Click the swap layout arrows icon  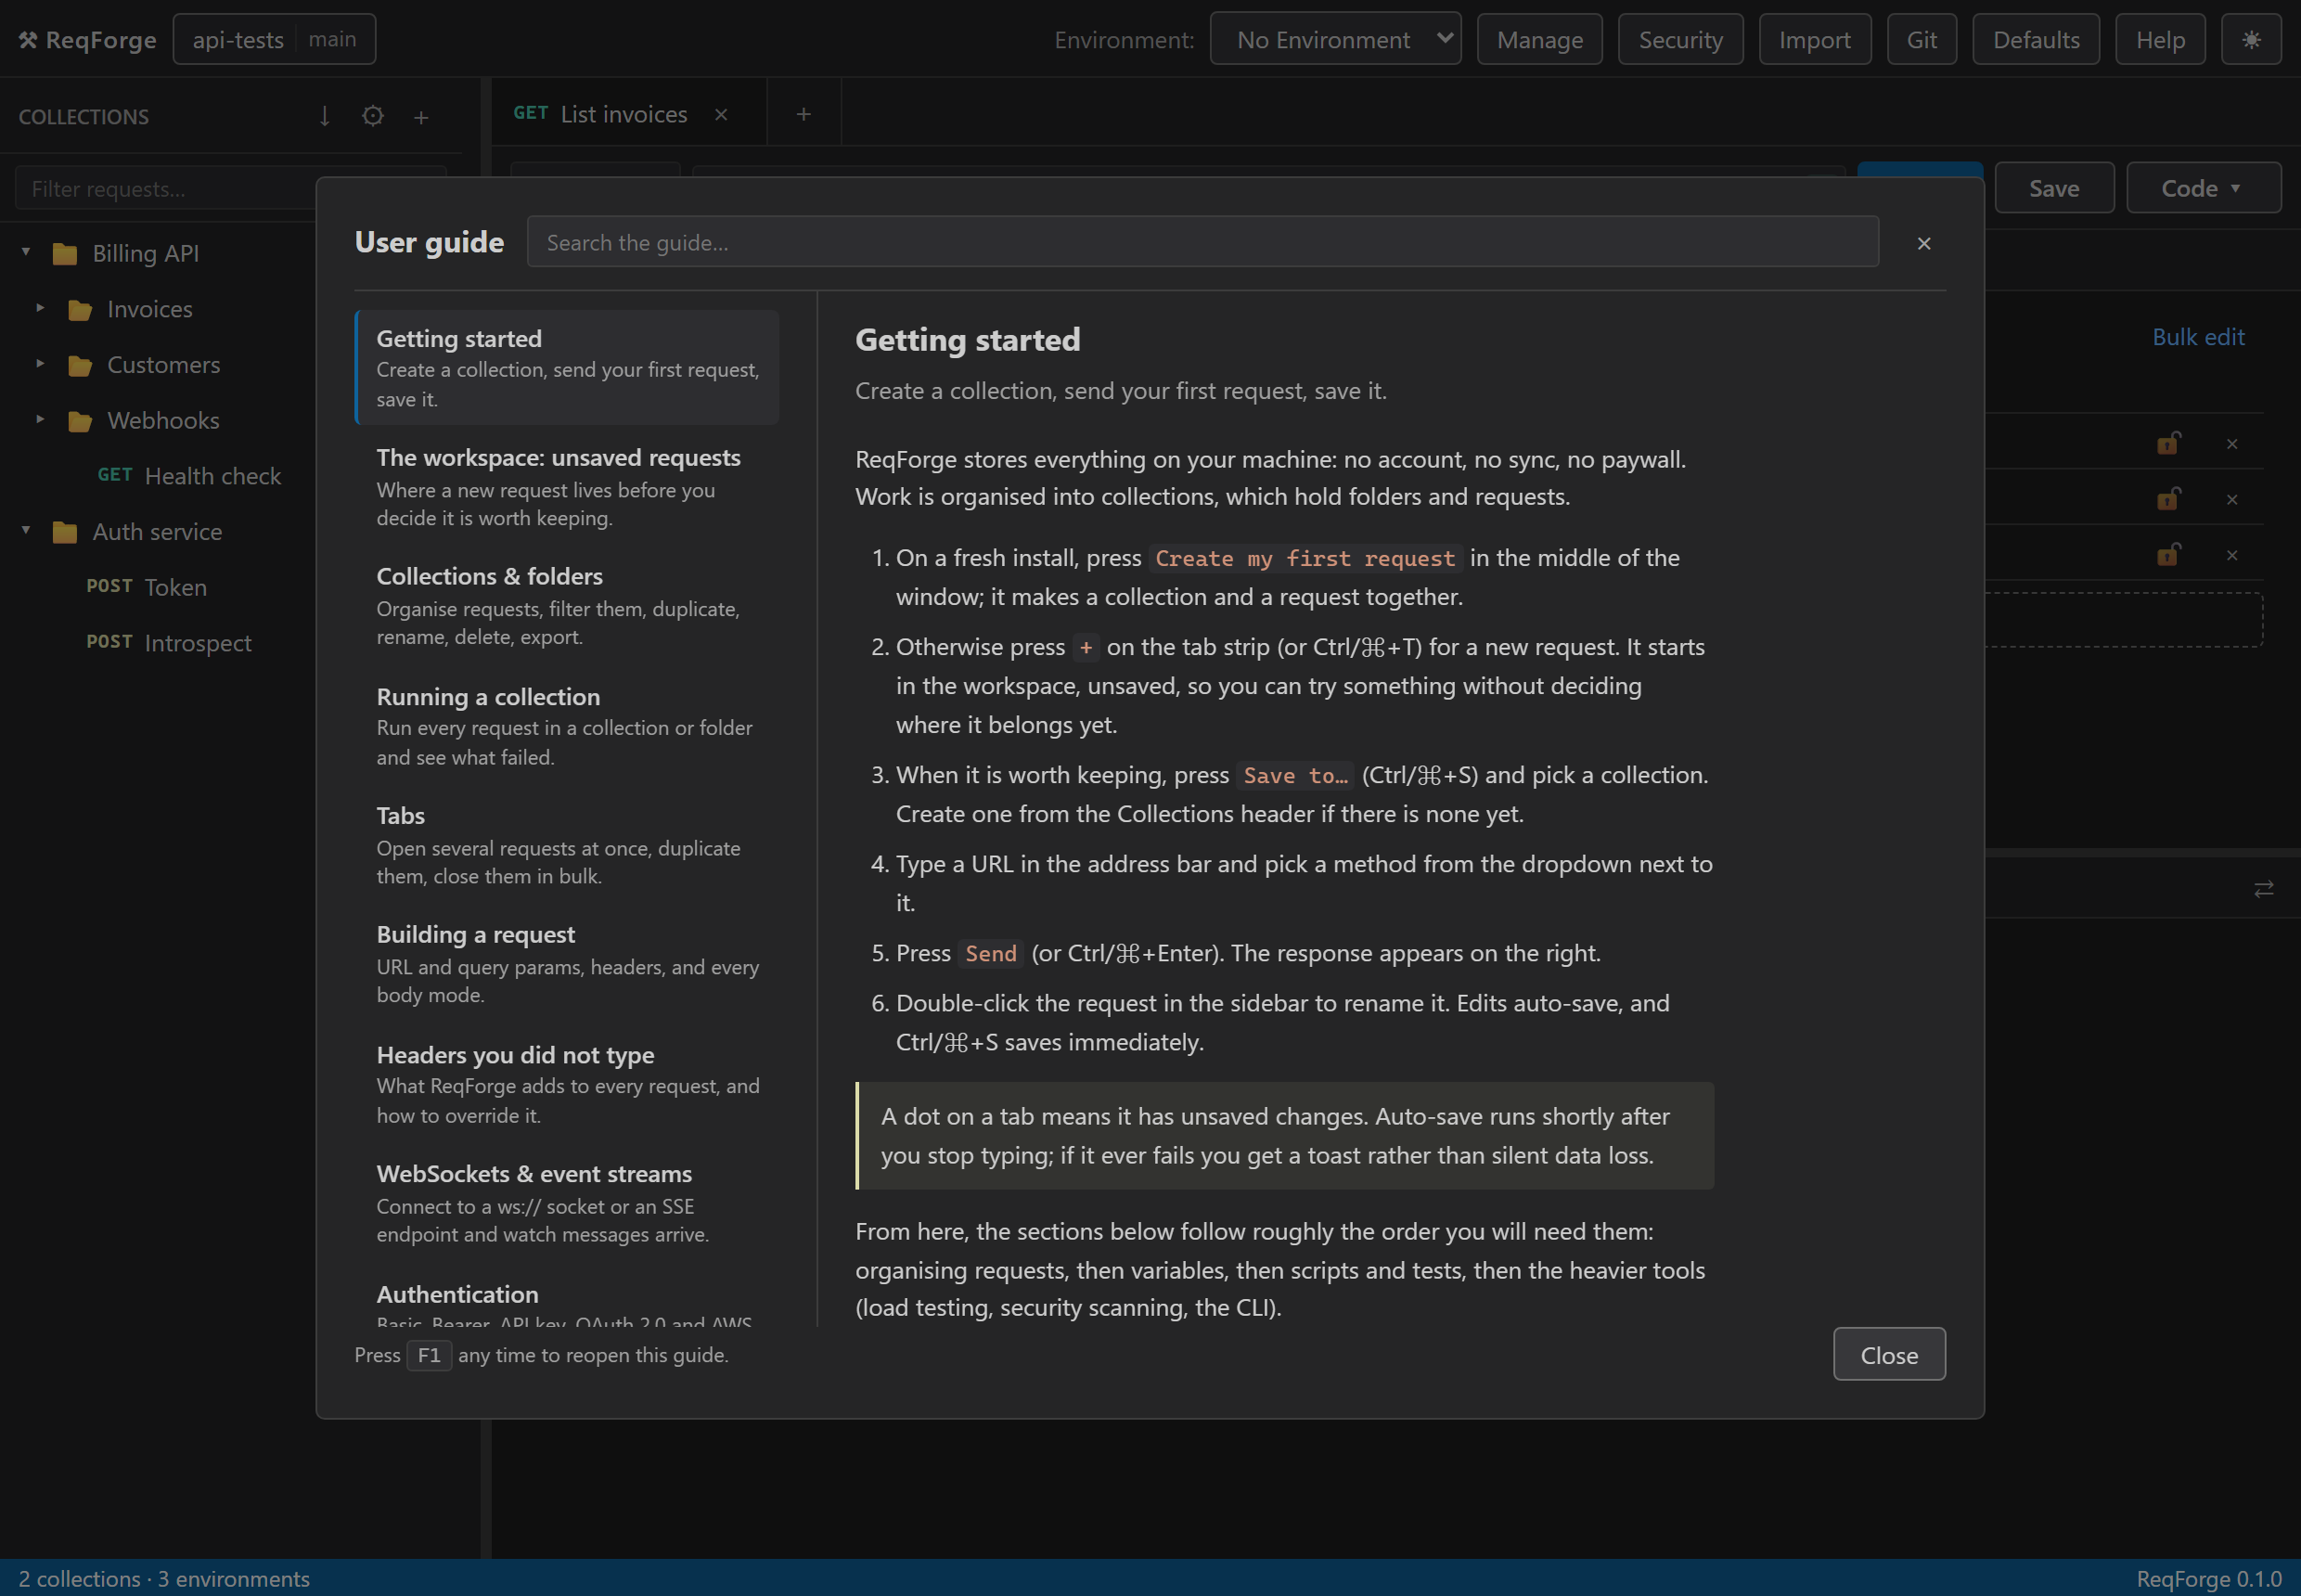[2264, 888]
